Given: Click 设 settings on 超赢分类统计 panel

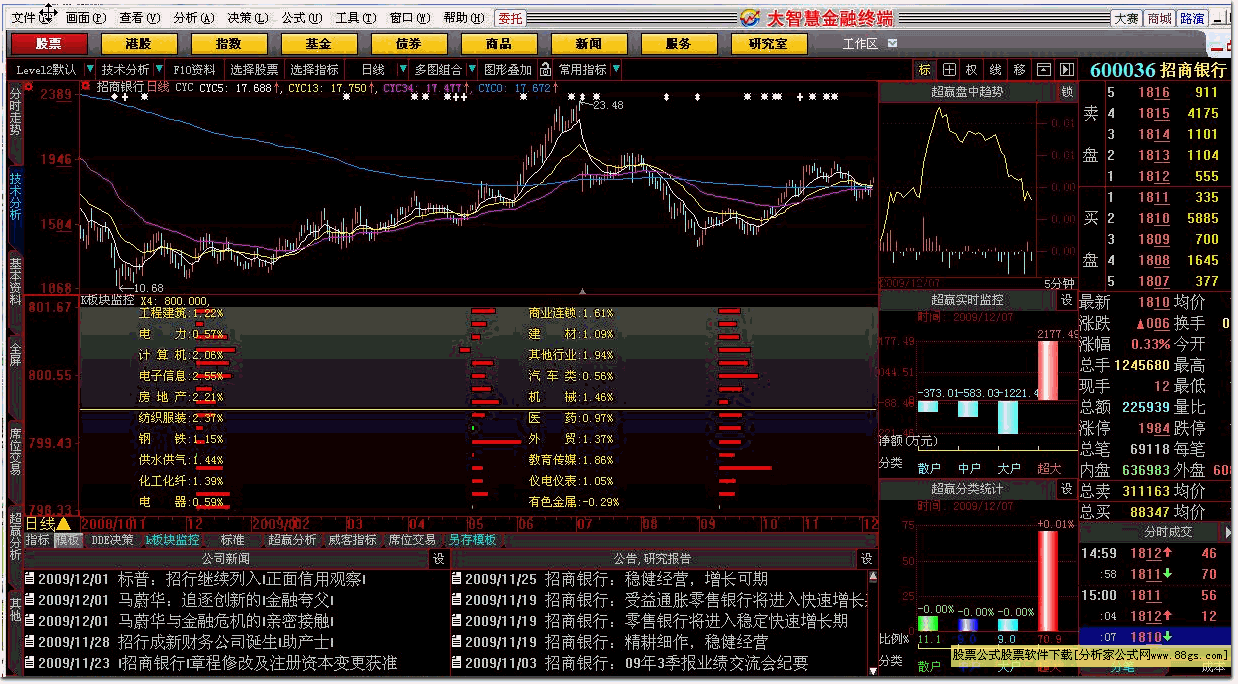Looking at the screenshot, I should (x=1067, y=489).
